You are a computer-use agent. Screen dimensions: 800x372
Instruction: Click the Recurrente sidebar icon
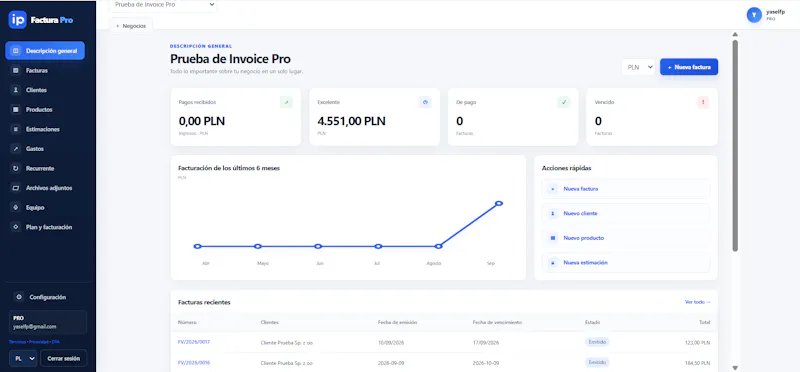(x=16, y=168)
